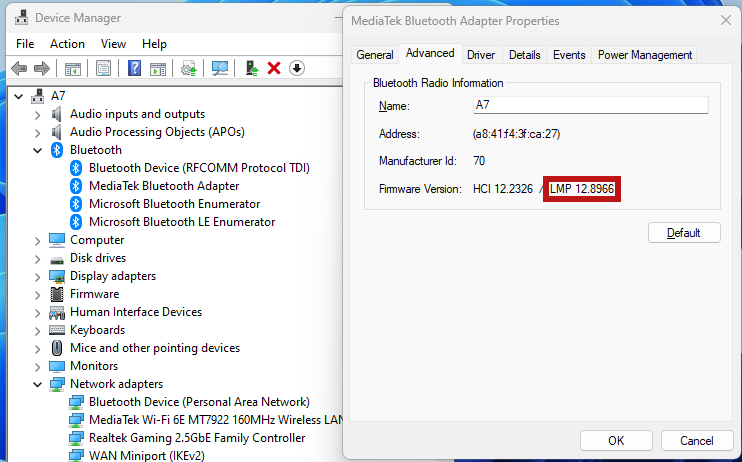Click the Add drivers toolbar icon

pos(252,69)
